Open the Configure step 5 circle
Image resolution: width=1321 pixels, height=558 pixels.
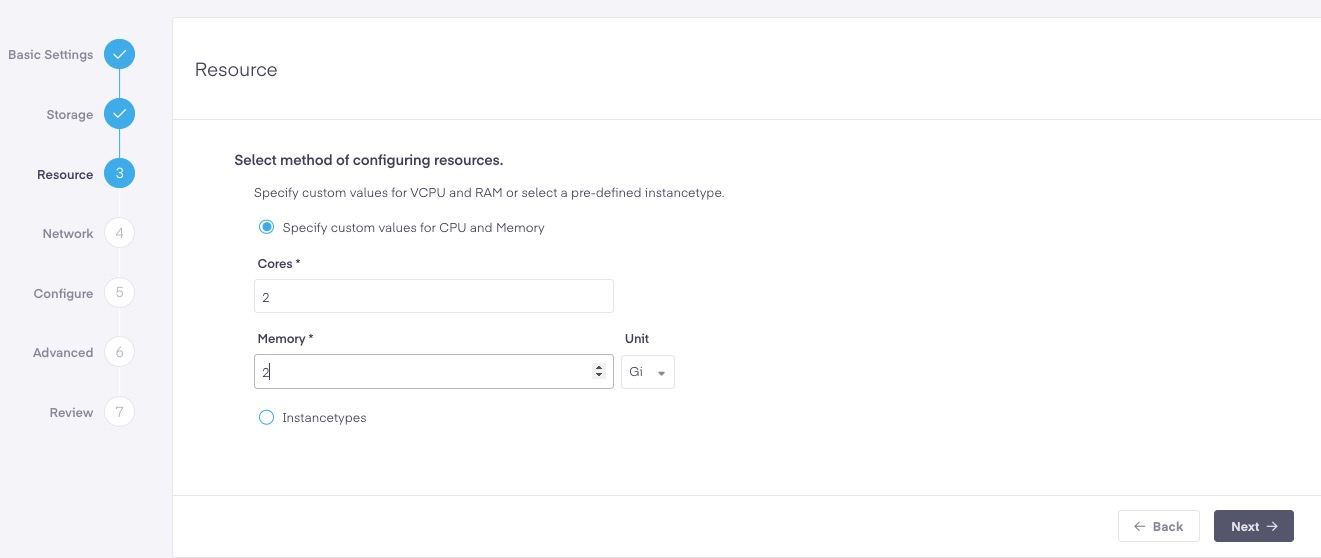click(x=119, y=293)
